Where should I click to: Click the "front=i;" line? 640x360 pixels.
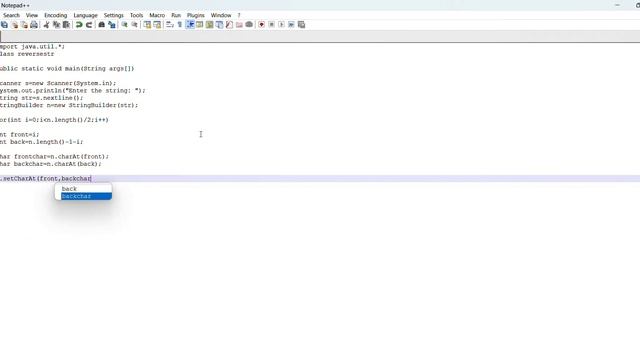click(20, 135)
